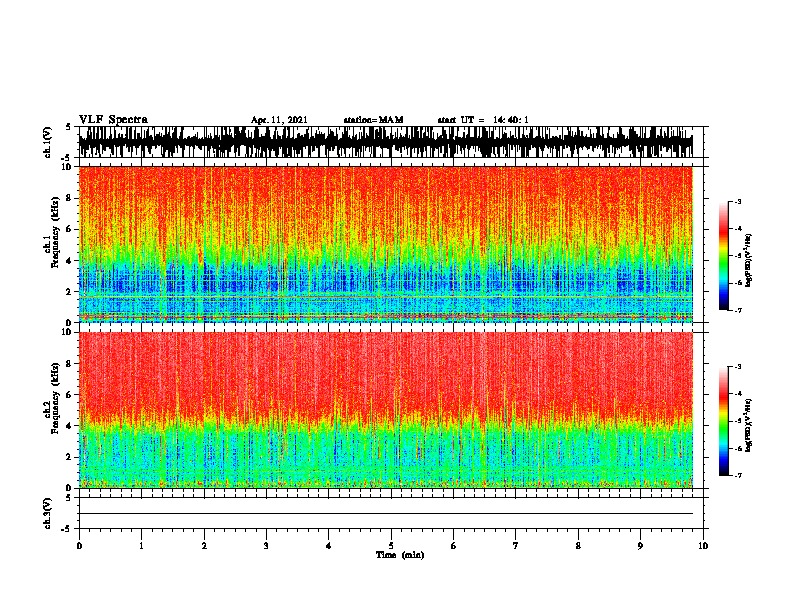Click time axis tick label '1'

[142, 546]
